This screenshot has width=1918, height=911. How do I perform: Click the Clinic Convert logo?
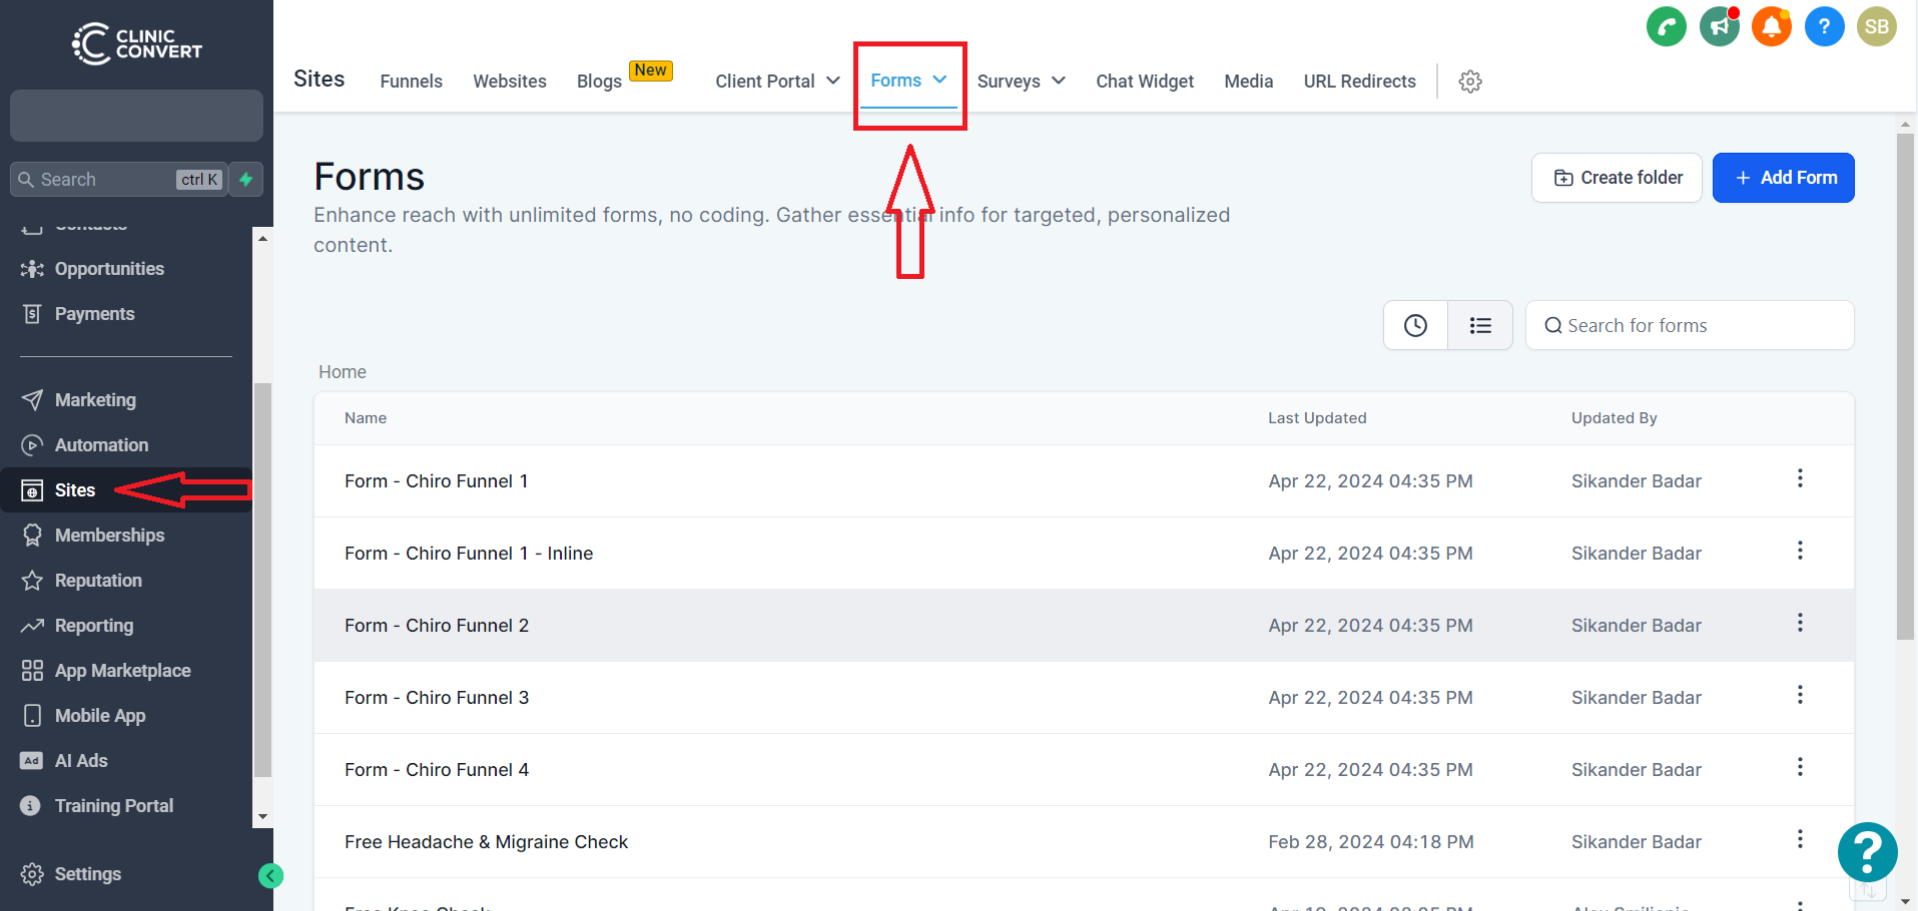point(136,44)
